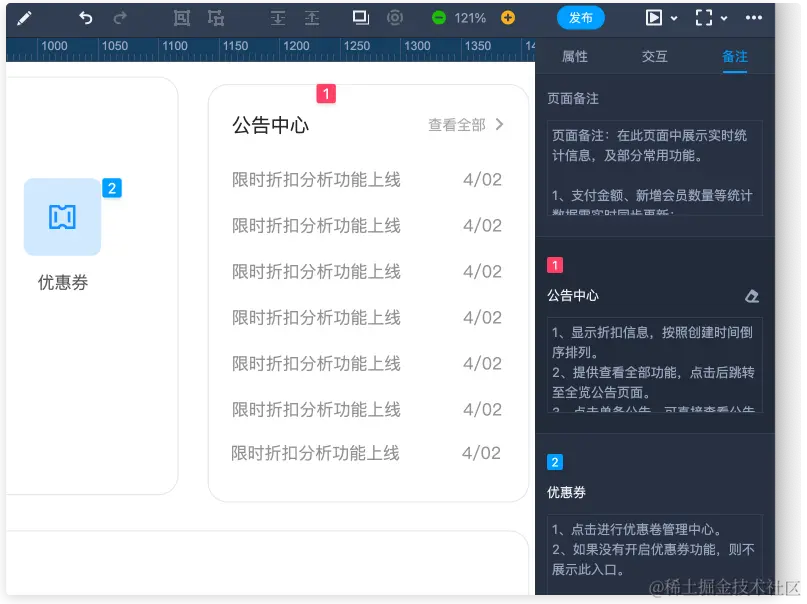
Task: Click the red marker 1 on canvas
Action: click(x=326, y=94)
